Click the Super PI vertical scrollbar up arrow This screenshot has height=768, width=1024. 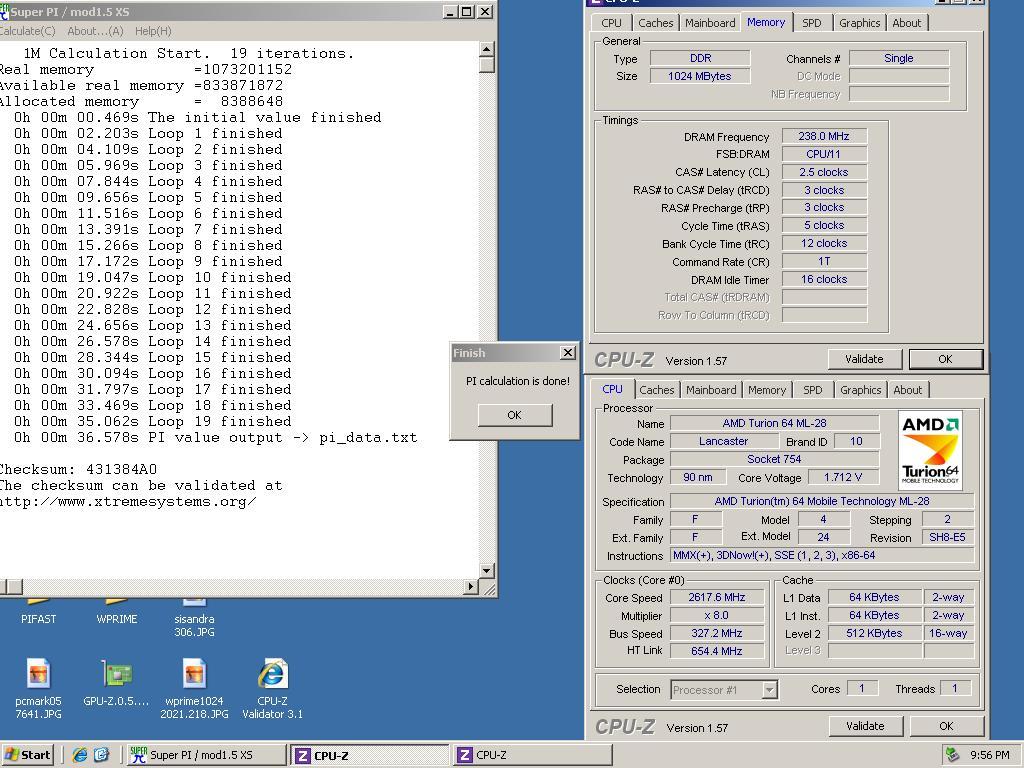[487, 50]
